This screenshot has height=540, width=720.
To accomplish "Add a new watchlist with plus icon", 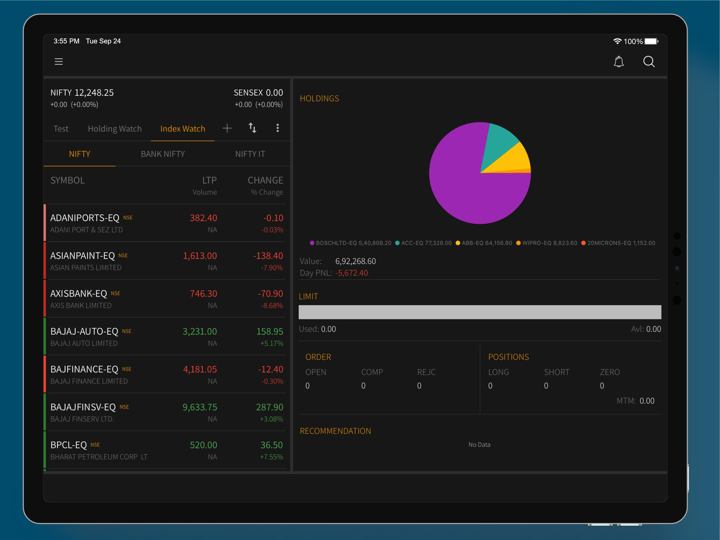I will click(227, 129).
